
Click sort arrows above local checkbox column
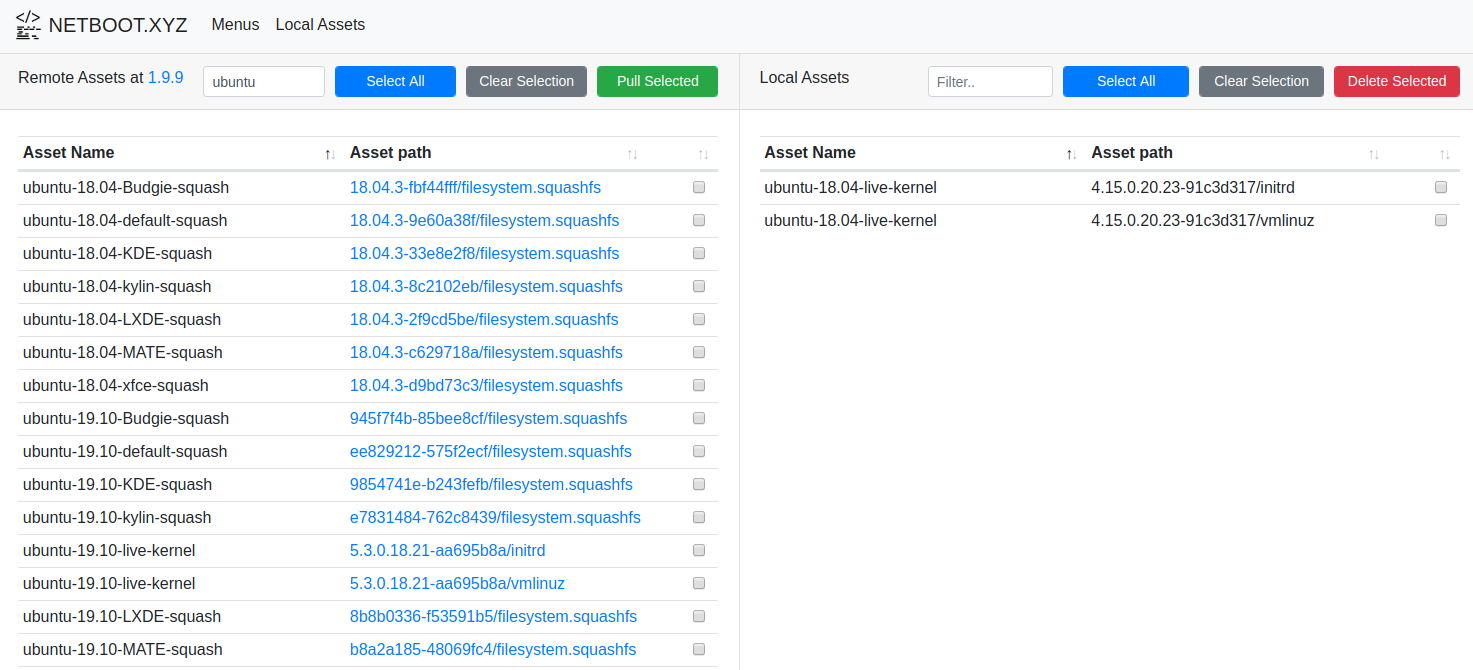click(x=1444, y=154)
